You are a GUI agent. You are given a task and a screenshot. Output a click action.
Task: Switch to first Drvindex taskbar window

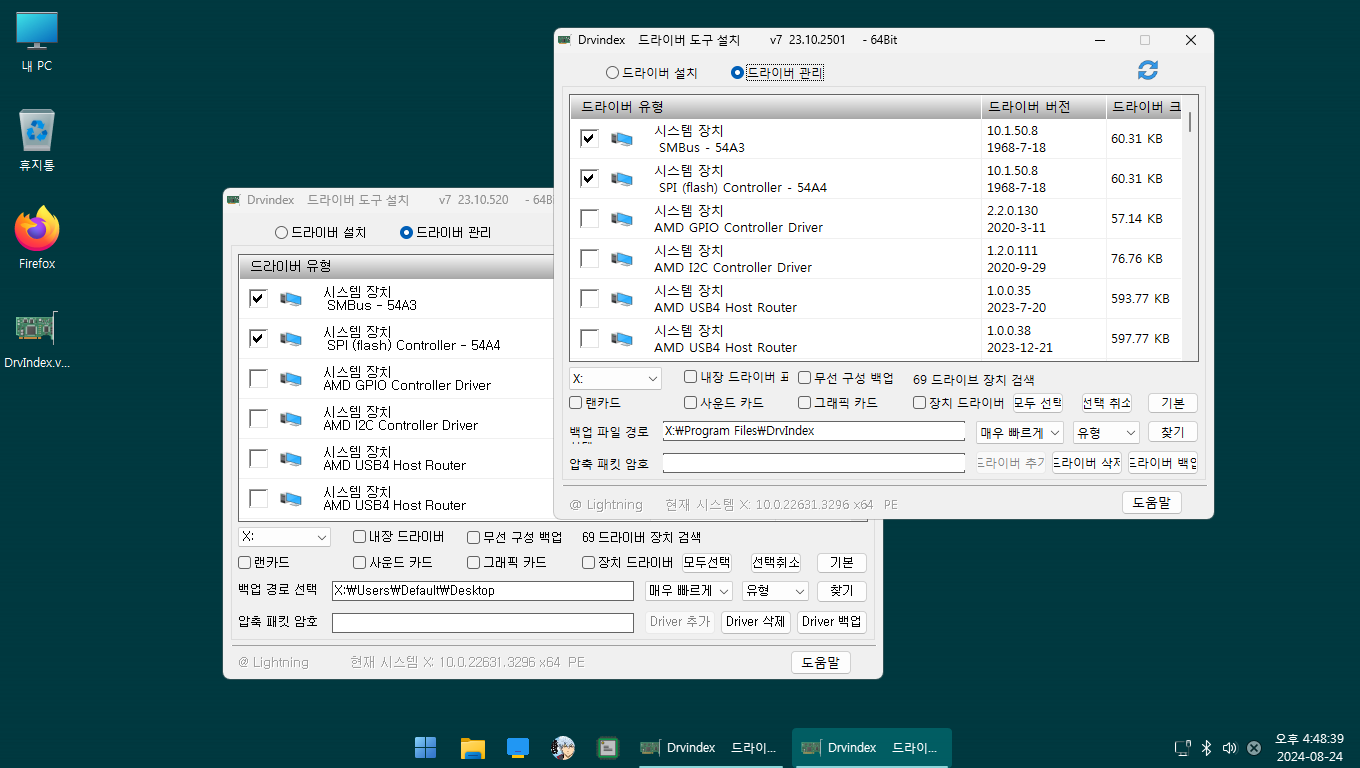[711, 748]
